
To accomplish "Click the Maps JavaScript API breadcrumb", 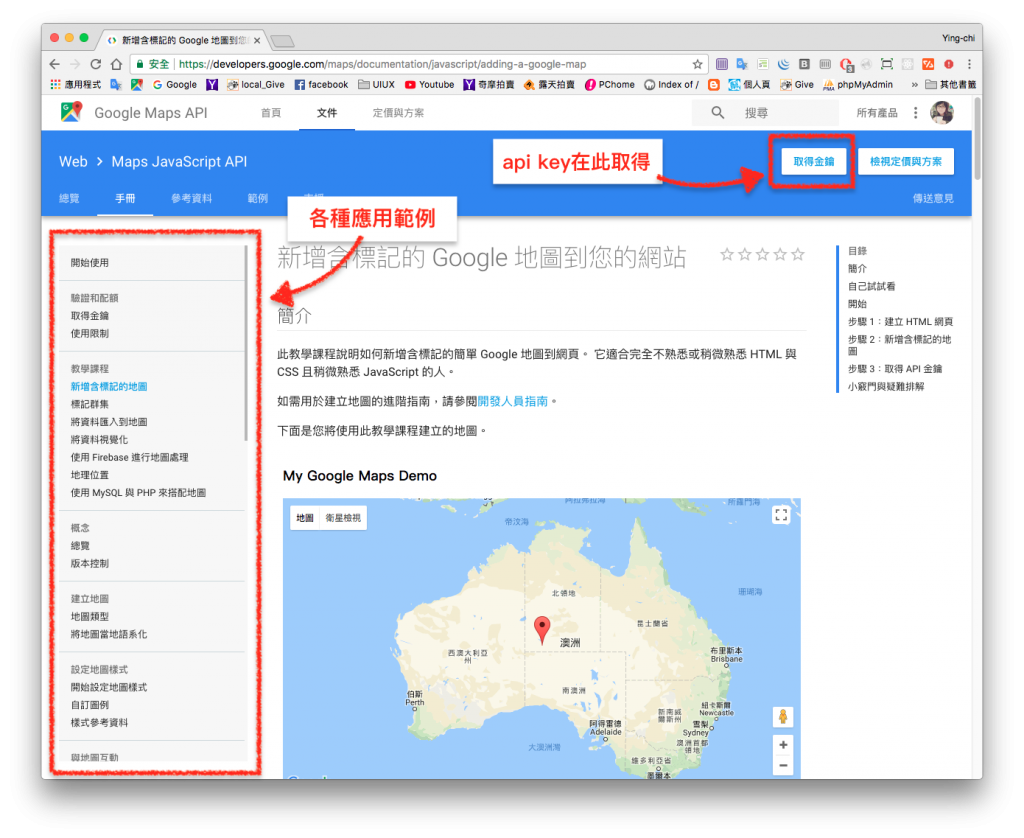I will [180, 161].
